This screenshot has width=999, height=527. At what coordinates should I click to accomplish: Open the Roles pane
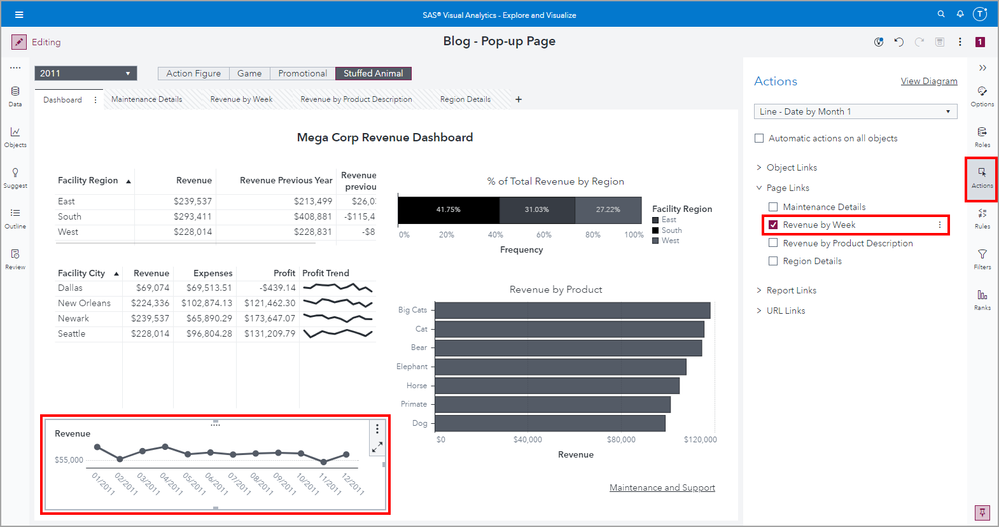982,137
